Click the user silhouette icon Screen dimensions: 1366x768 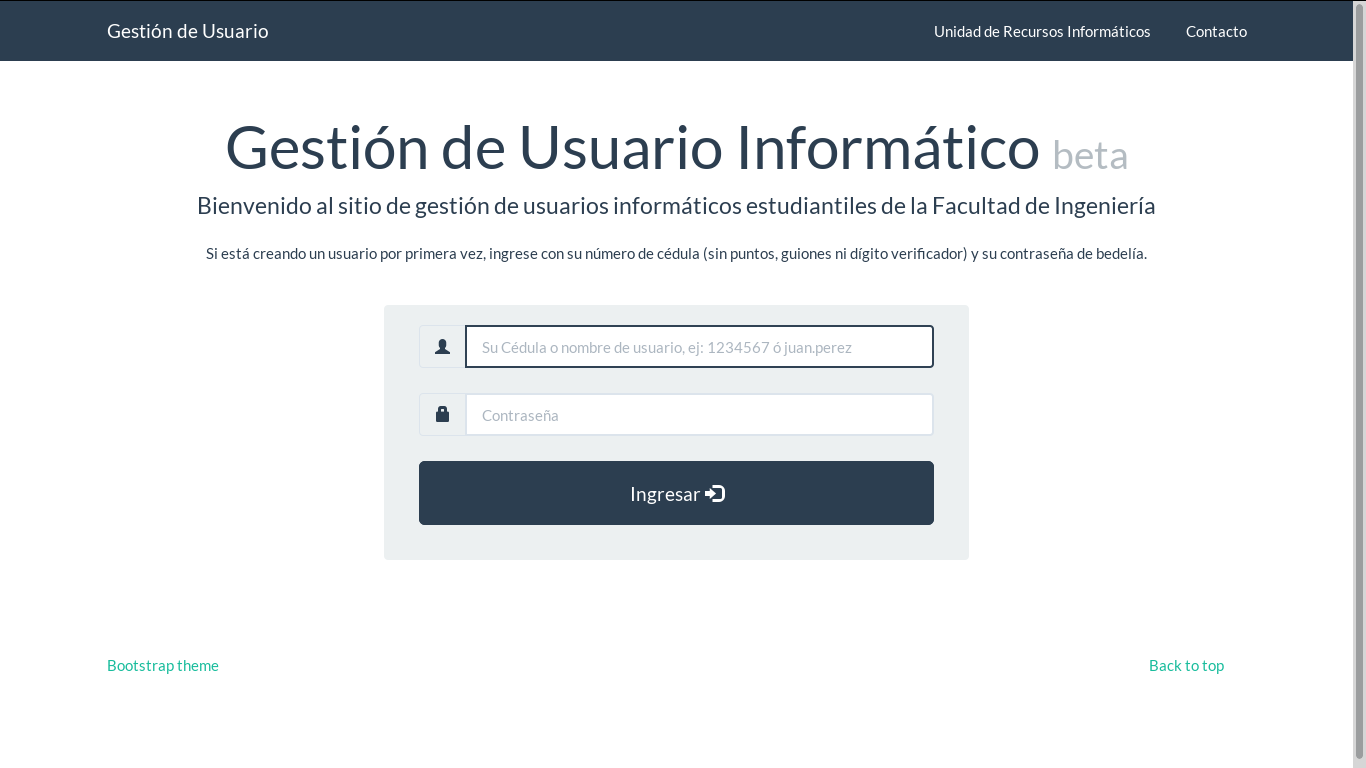[x=442, y=347]
